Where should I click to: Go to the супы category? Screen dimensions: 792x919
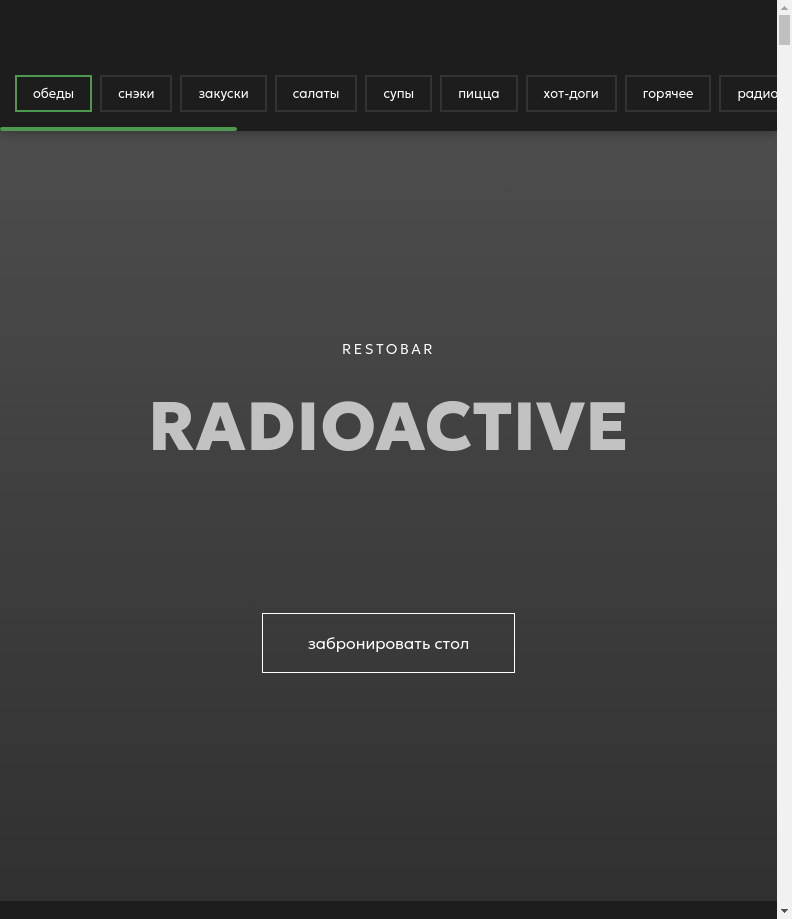pyautogui.click(x=399, y=93)
